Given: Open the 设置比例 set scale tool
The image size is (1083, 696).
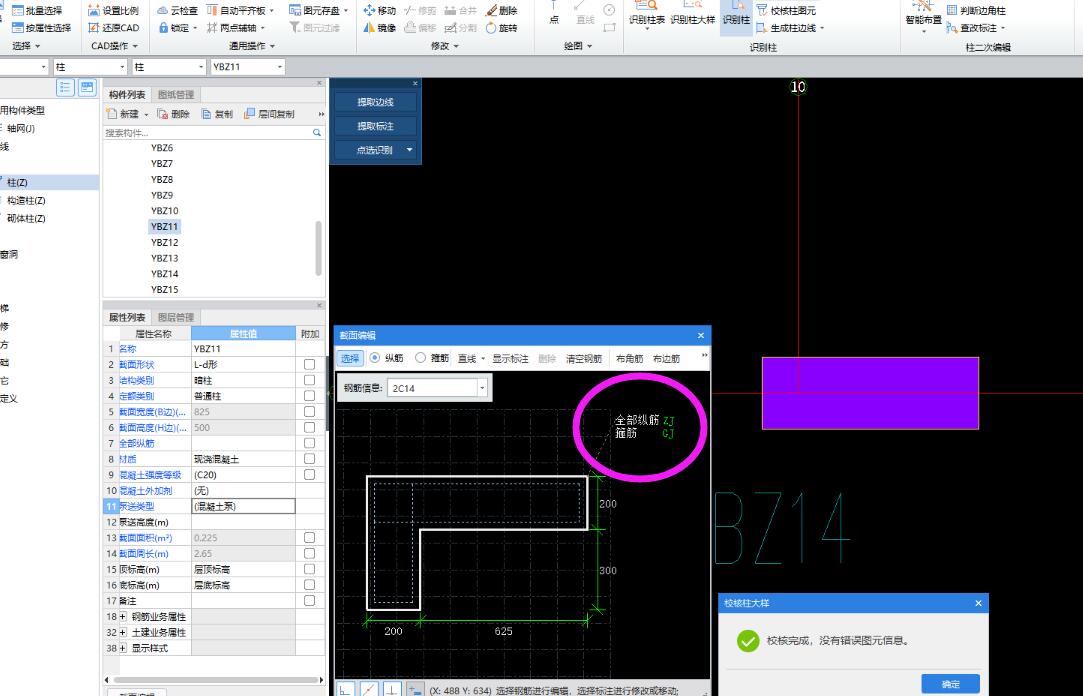Looking at the screenshot, I should pos(113,10).
